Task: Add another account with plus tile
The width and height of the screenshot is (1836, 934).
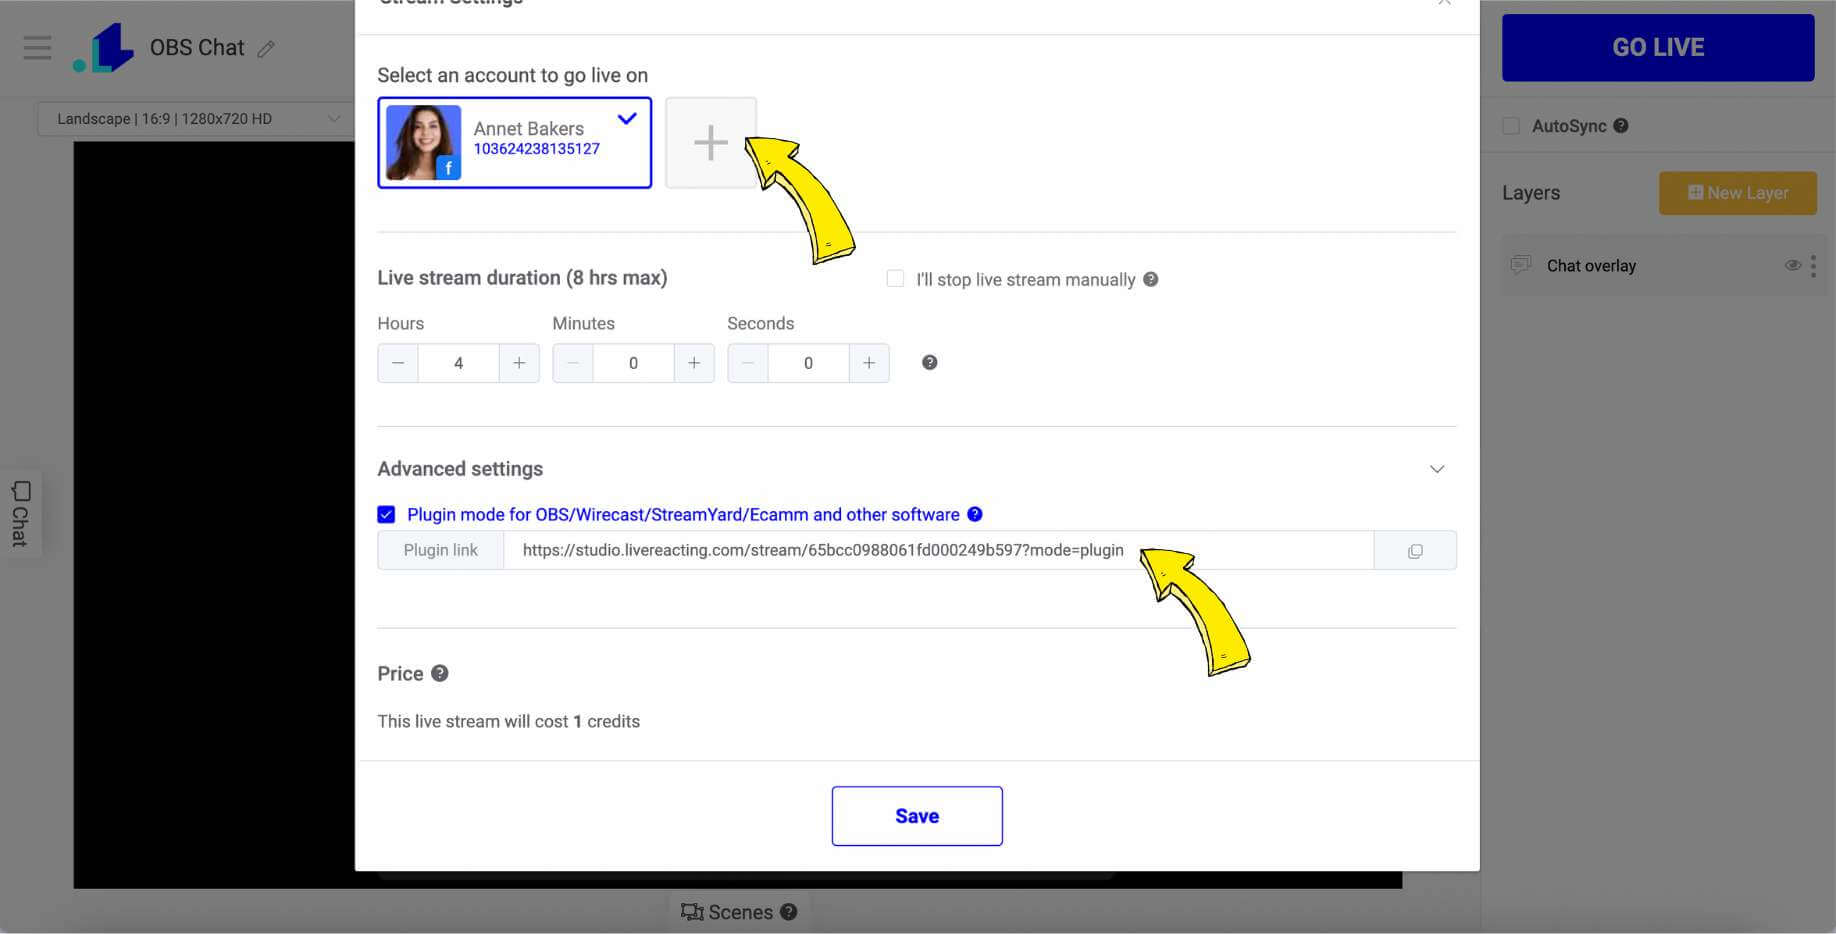Action: coord(711,142)
